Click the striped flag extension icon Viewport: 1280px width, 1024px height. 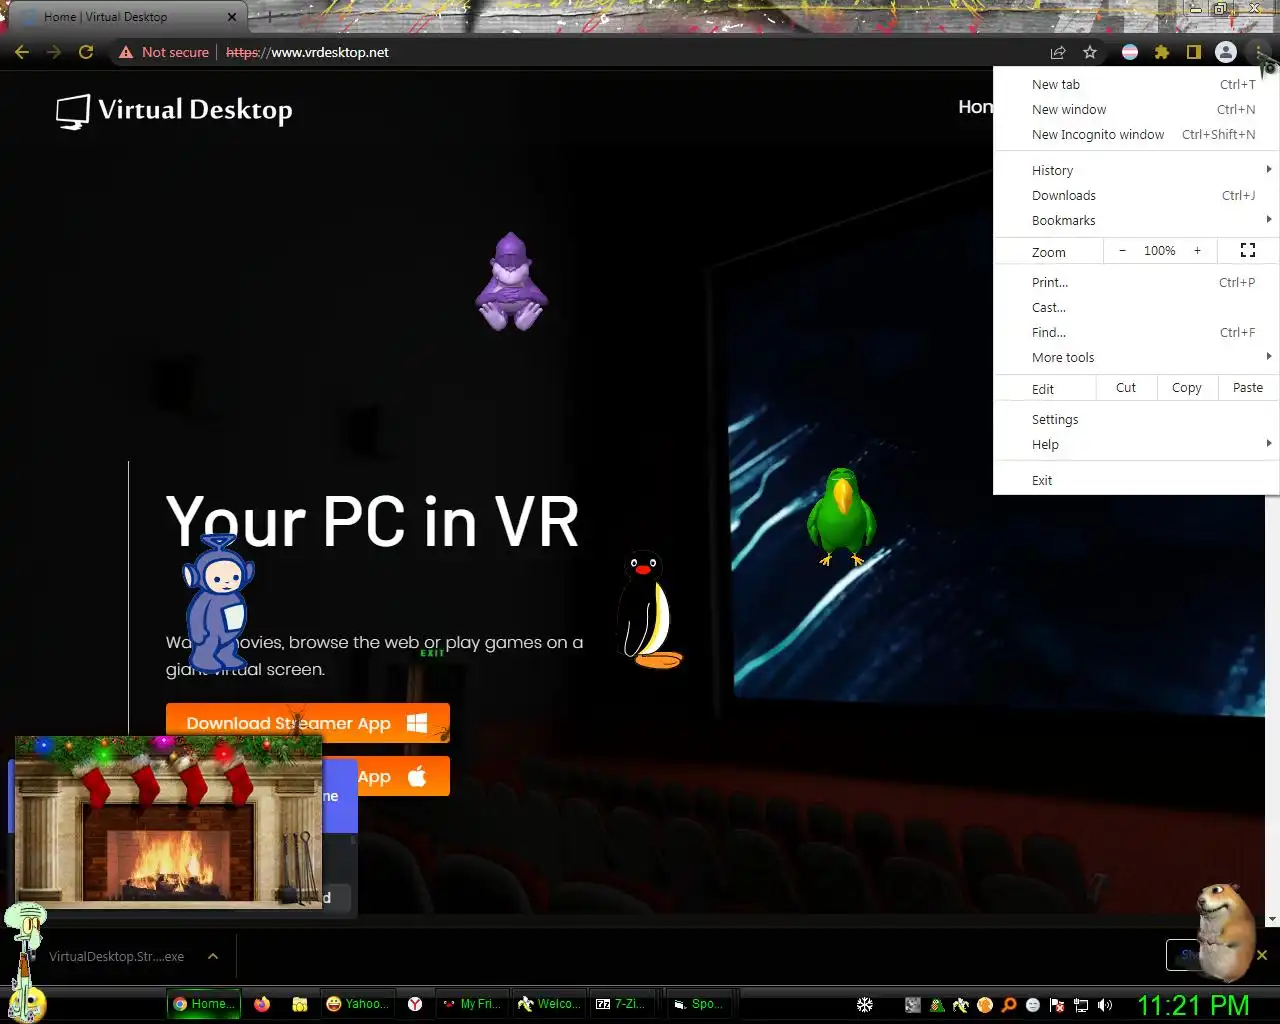1130,52
